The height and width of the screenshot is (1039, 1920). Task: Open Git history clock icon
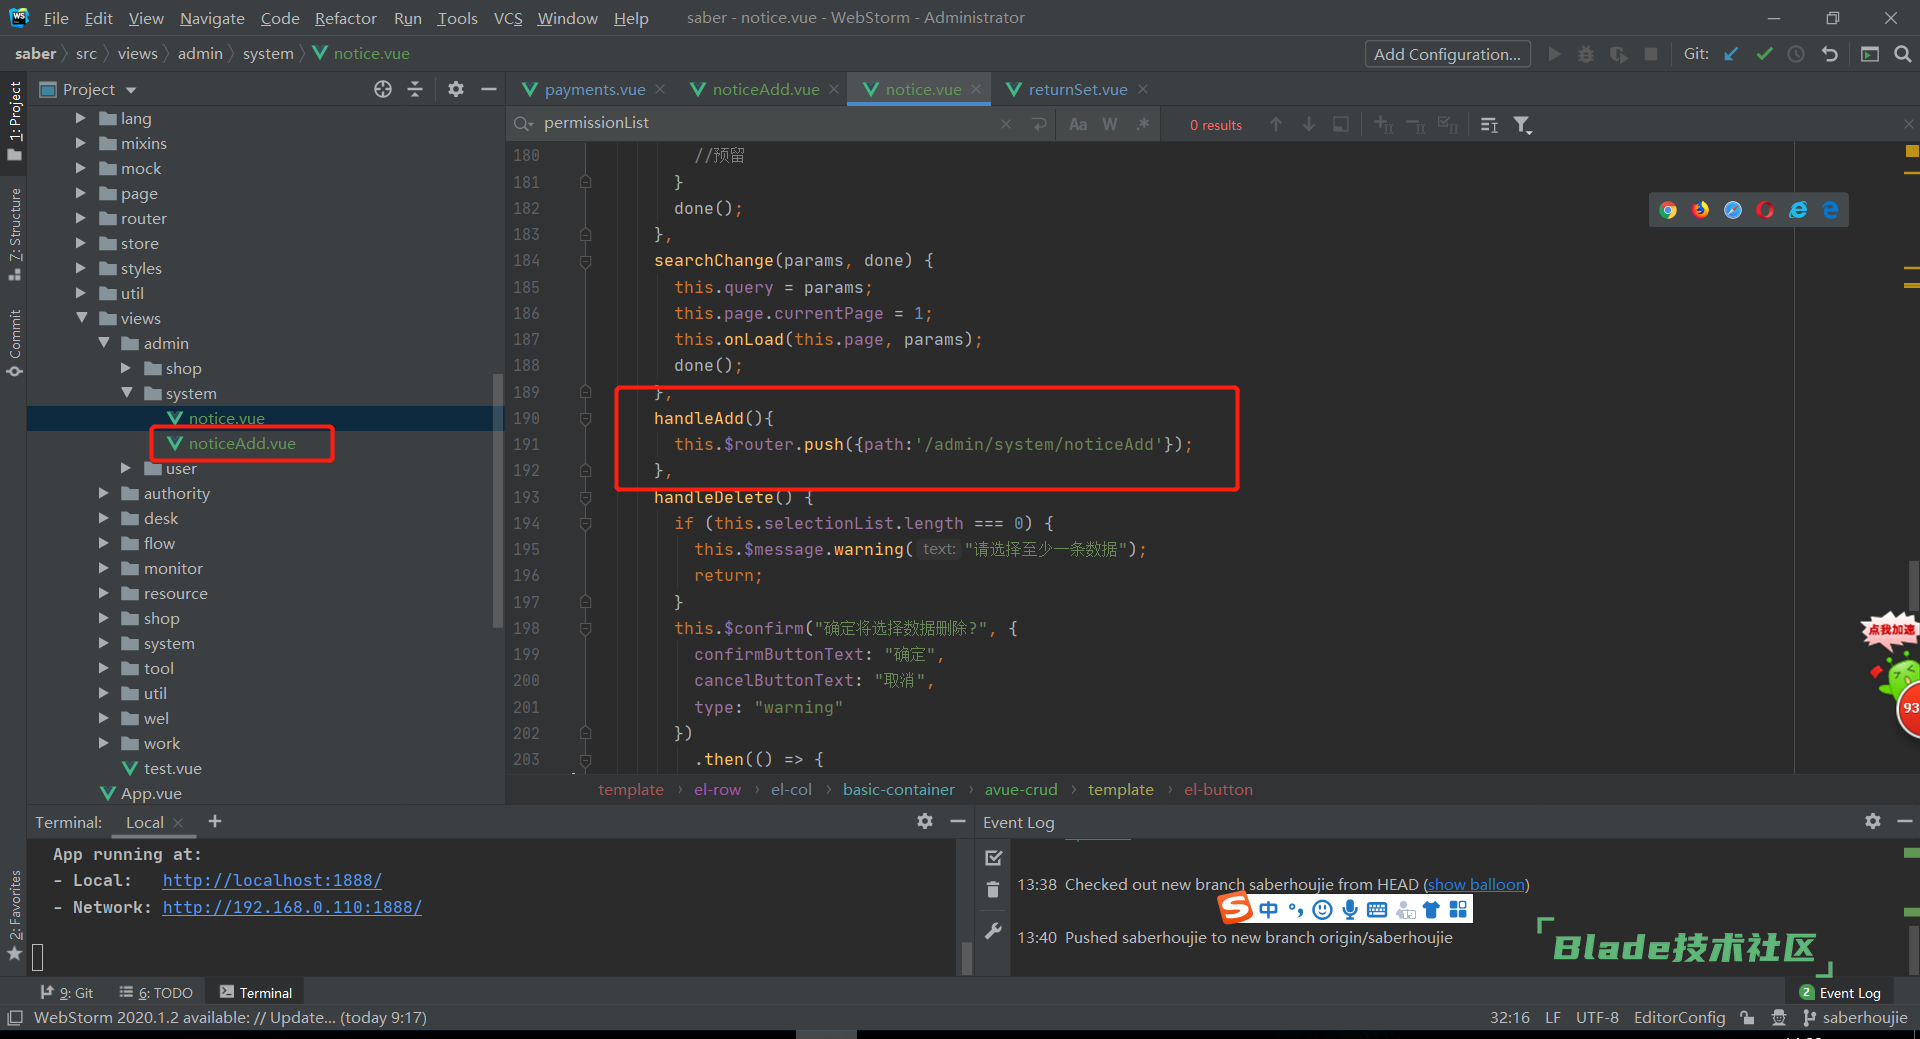point(1796,54)
